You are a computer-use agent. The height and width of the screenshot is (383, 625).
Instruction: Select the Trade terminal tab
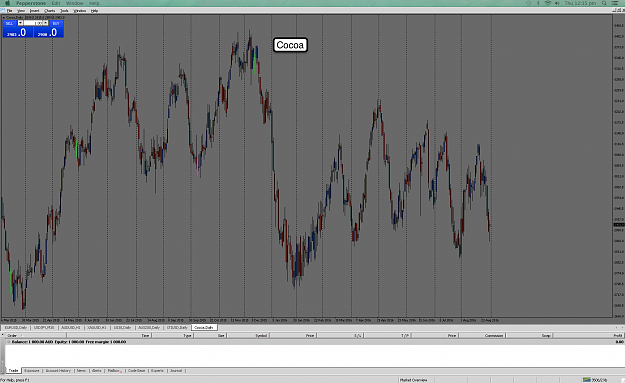point(14,371)
